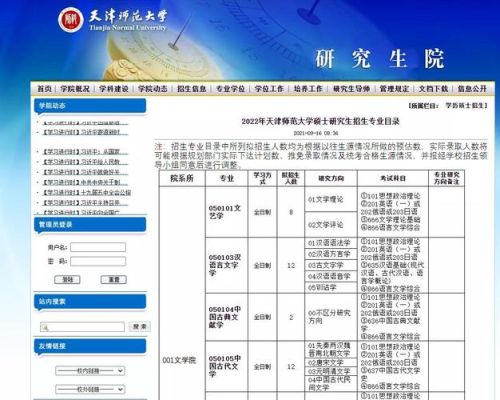Open the 专业学位 menu item
This screenshot has width=500, height=400.
(x=230, y=89)
